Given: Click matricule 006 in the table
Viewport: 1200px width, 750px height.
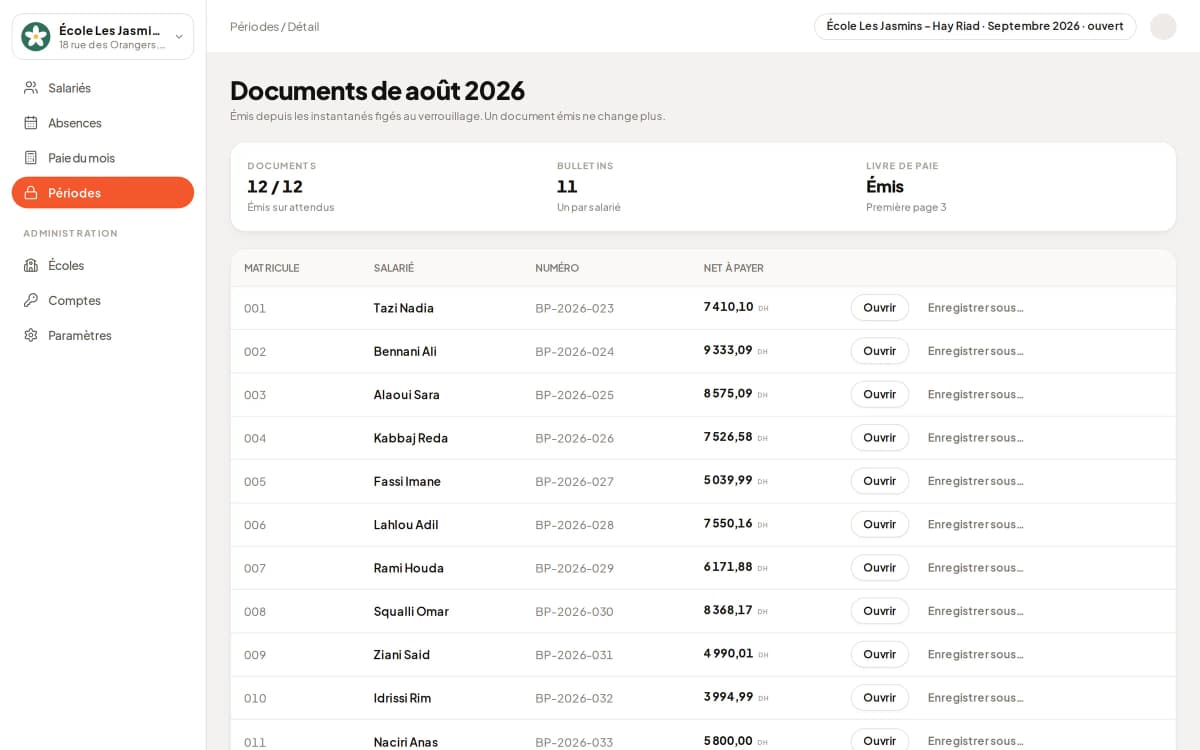Looking at the screenshot, I should coord(255,525).
